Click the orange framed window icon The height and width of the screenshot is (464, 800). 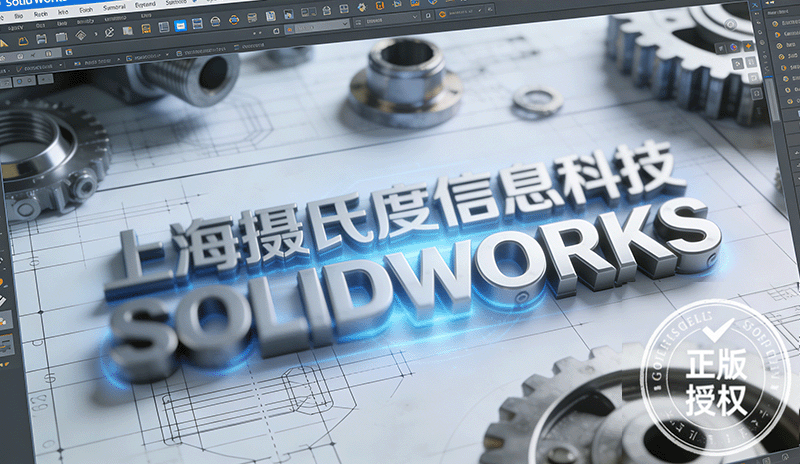pyautogui.click(x=146, y=29)
